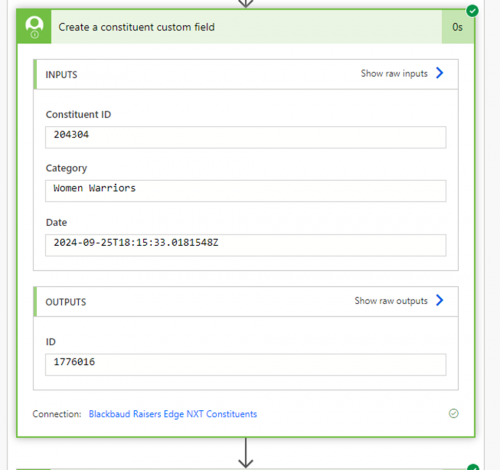This screenshot has width=500, height=470.
Task: Click the Blackbaud constituent connector icon
Action: 34,27
